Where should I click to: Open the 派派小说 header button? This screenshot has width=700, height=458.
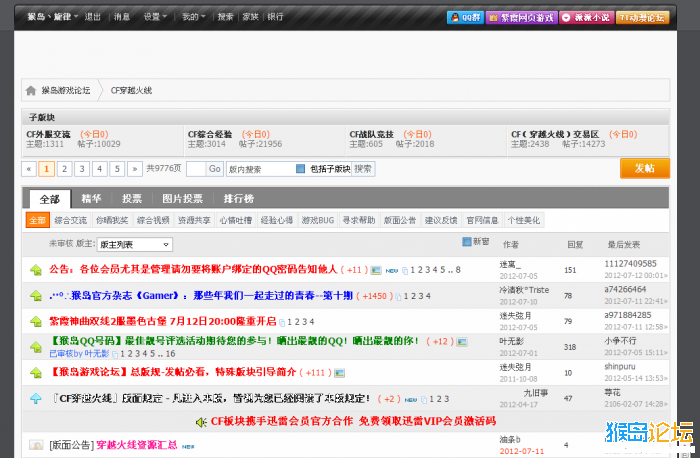[587, 17]
